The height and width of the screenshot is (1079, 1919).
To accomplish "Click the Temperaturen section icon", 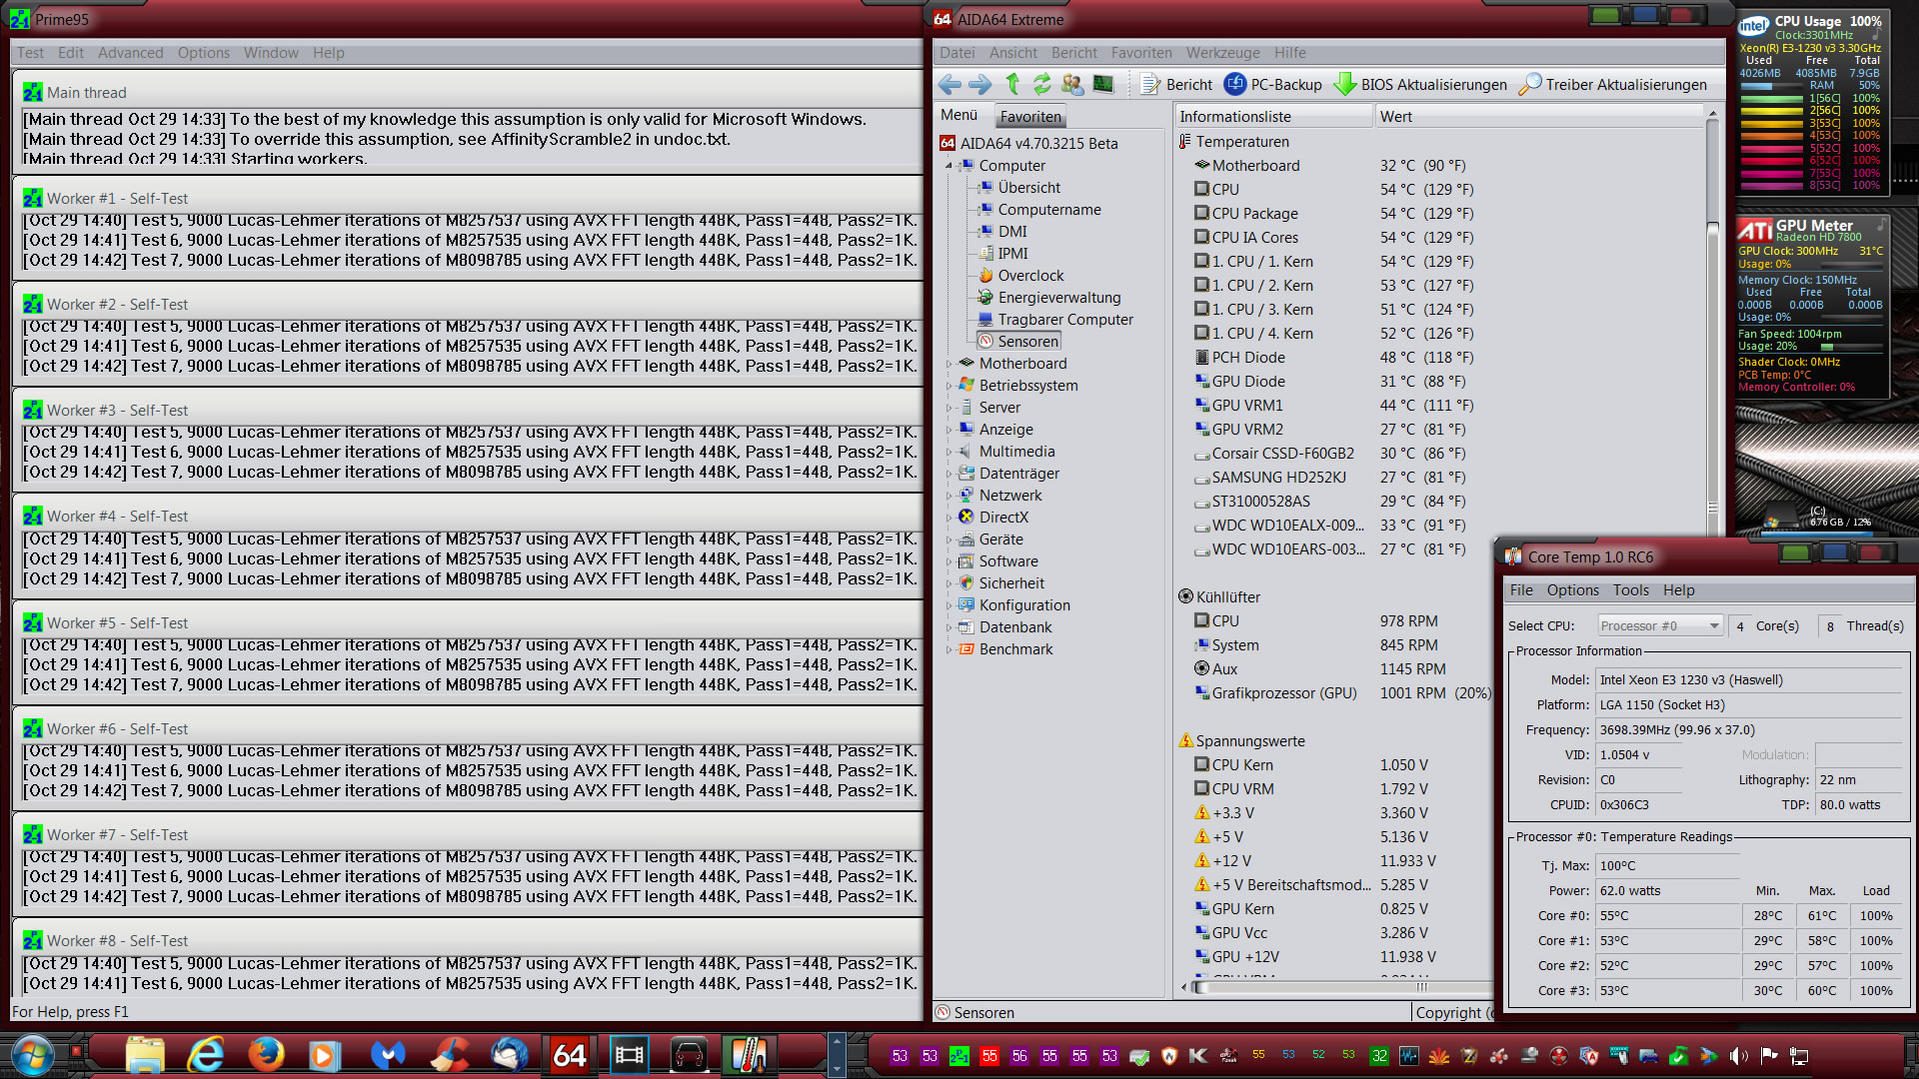I will pyautogui.click(x=1185, y=142).
